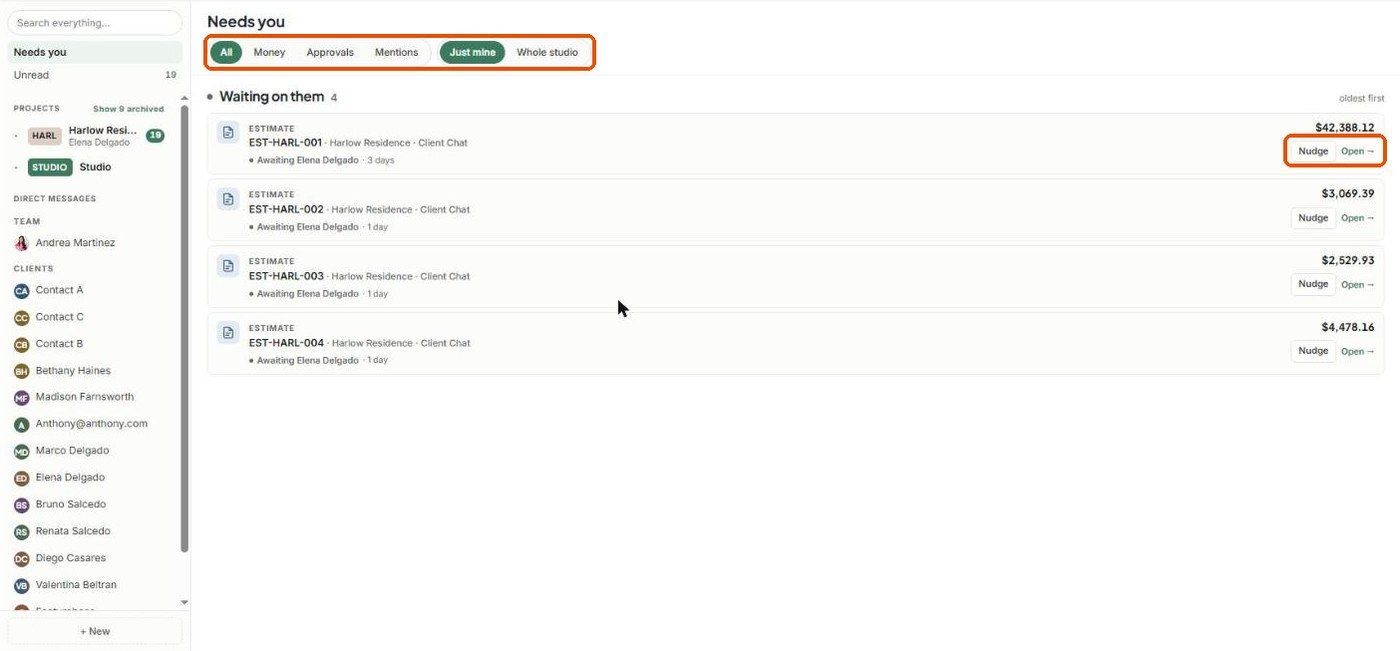Open the Unread list
The height and width of the screenshot is (651, 1400).
tap(95, 75)
